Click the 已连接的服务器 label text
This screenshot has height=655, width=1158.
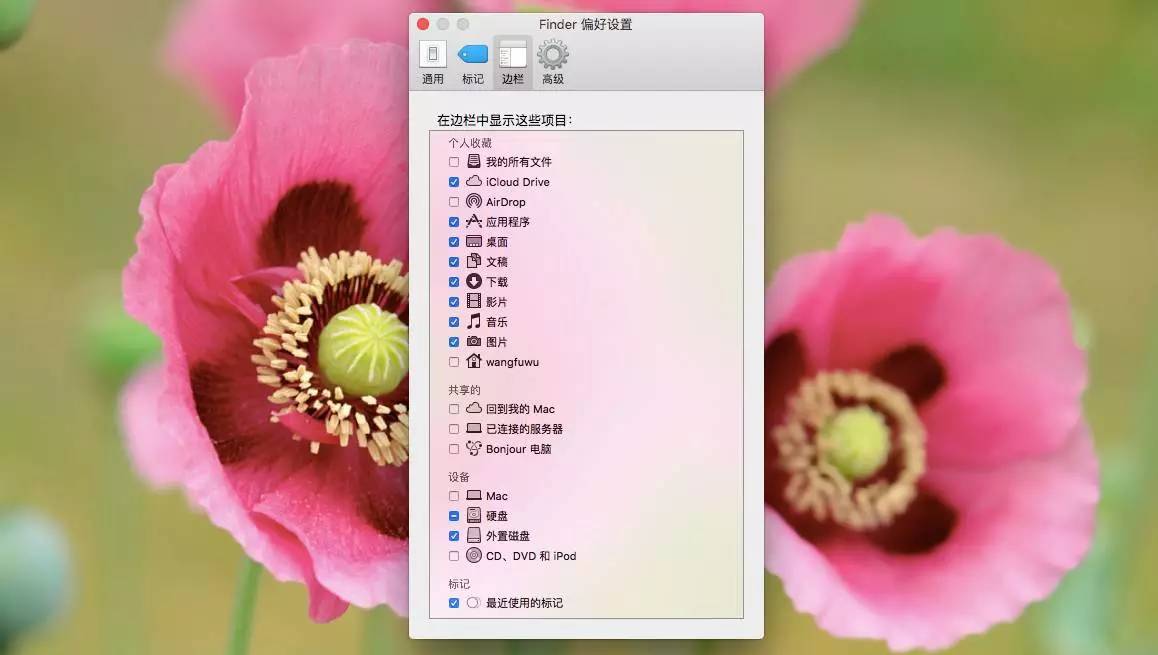point(524,429)
